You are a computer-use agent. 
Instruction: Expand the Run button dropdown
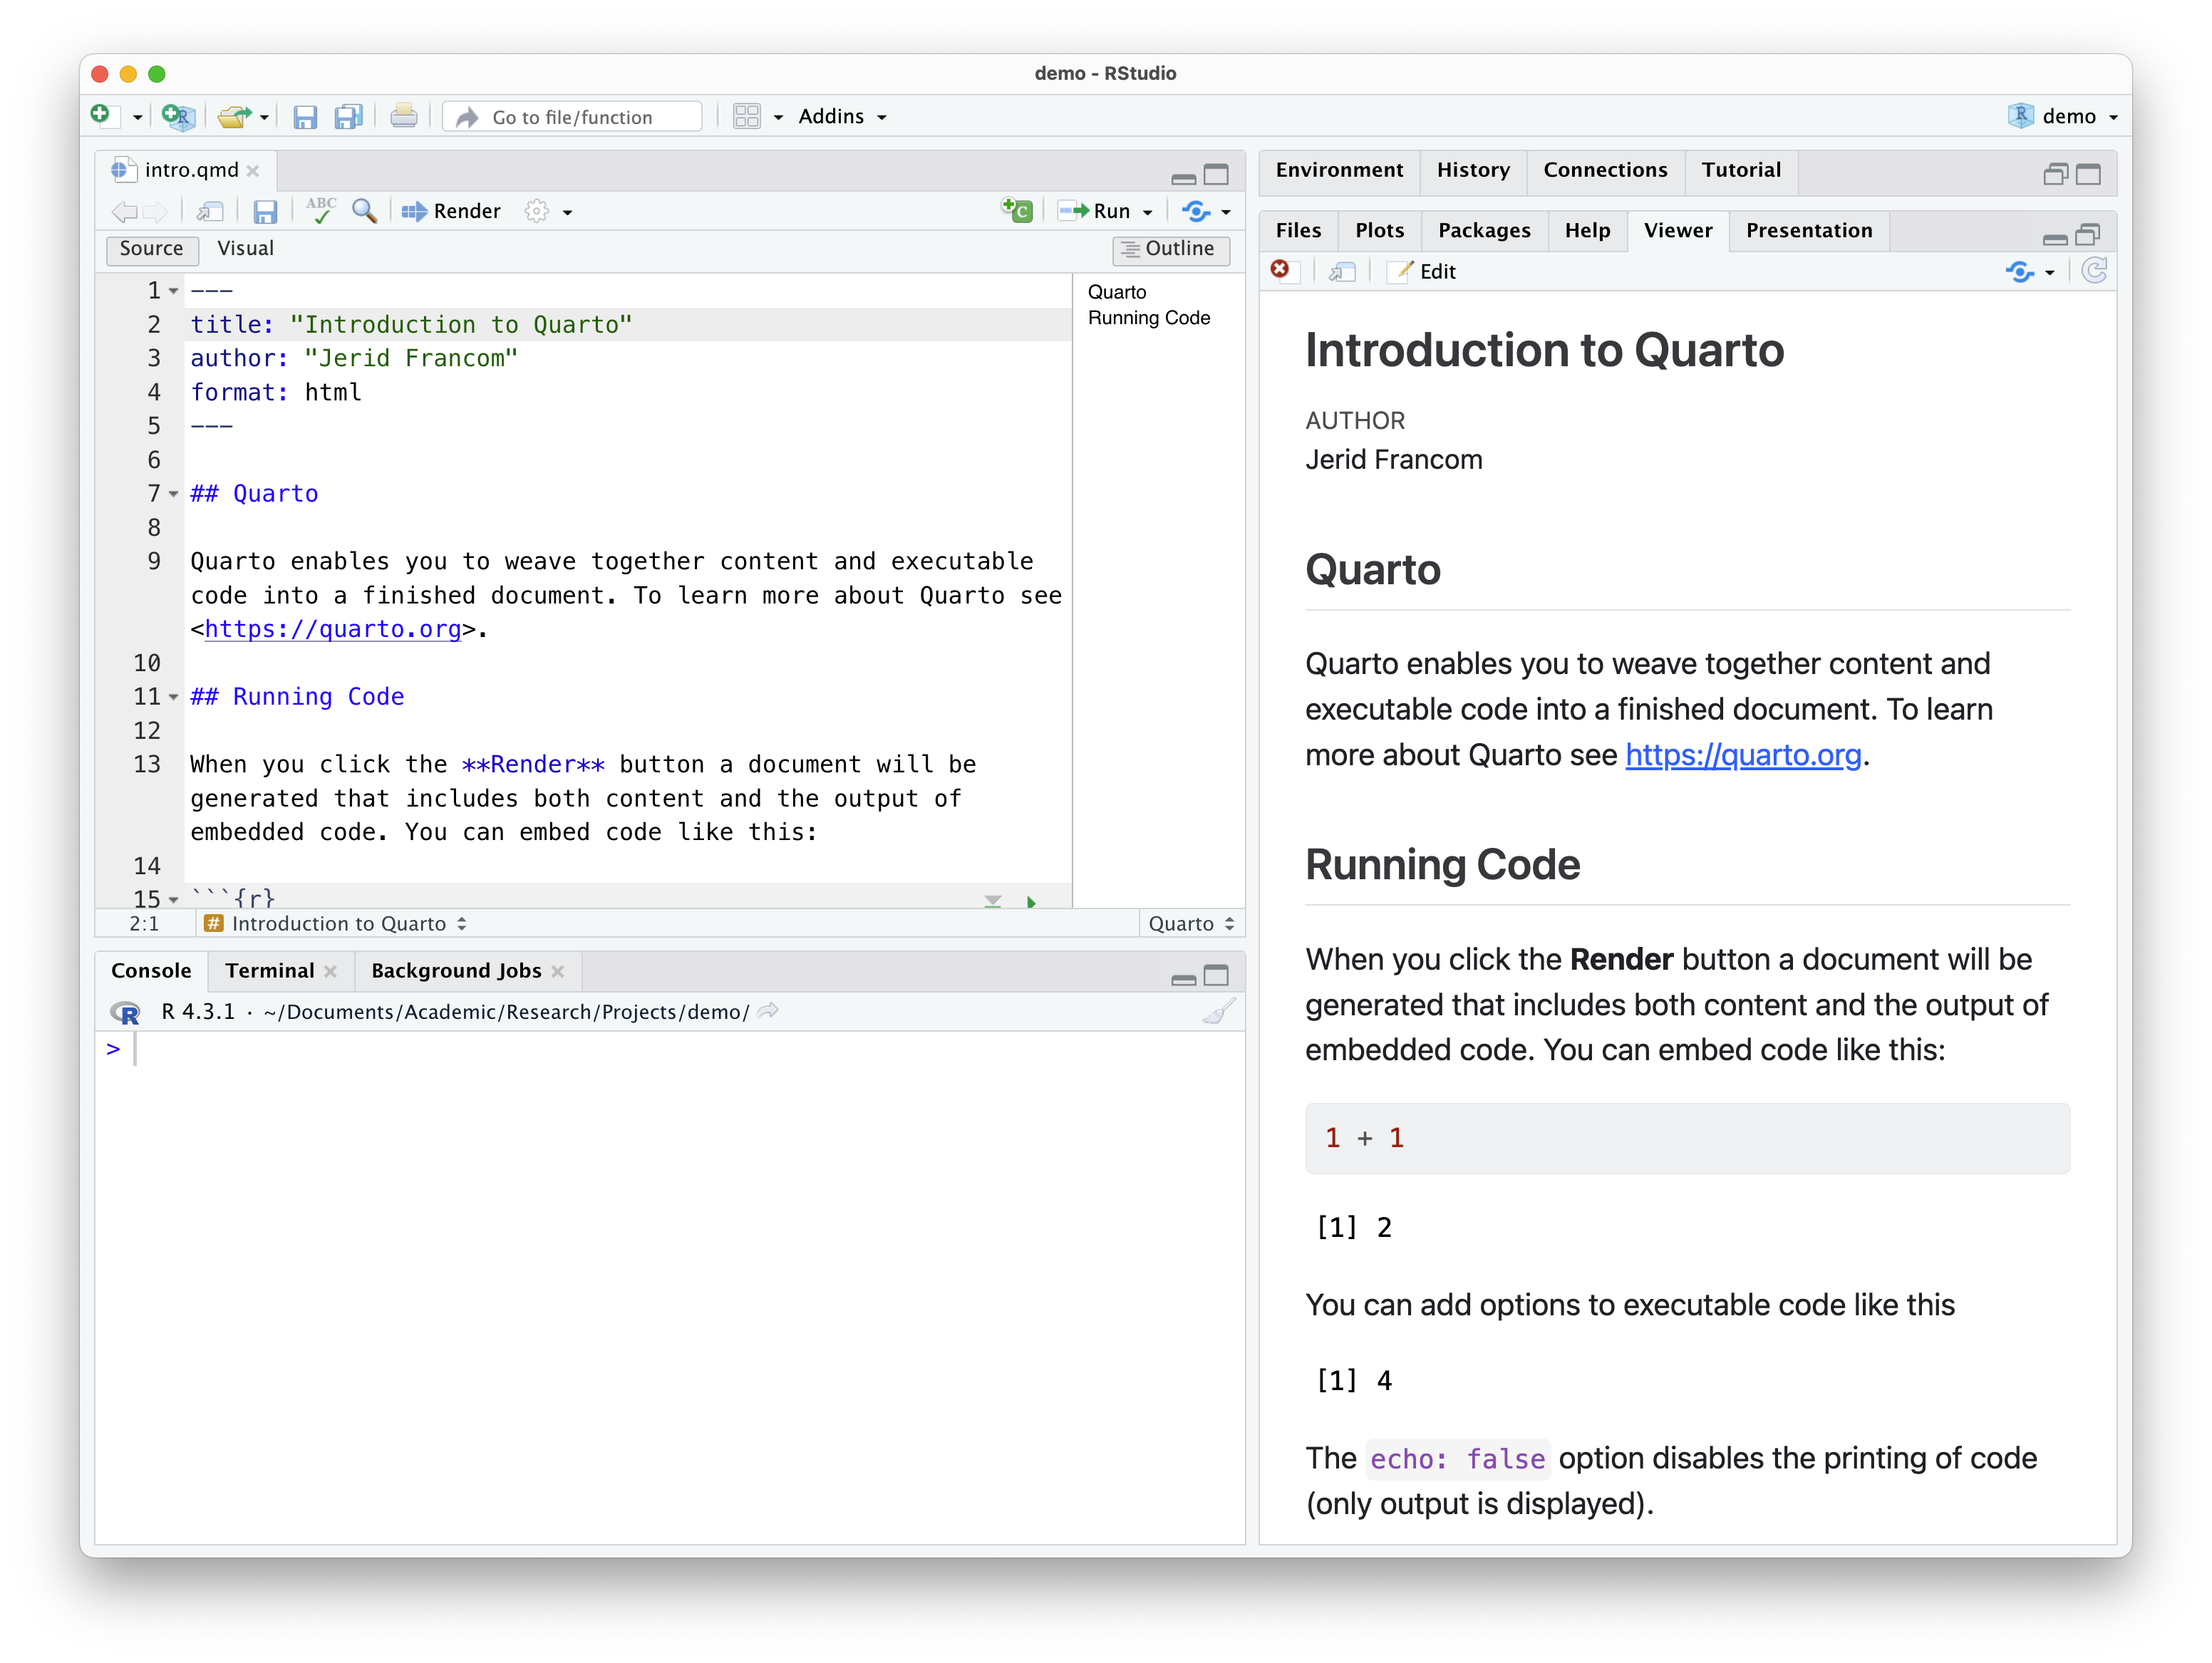(1148, 211)
